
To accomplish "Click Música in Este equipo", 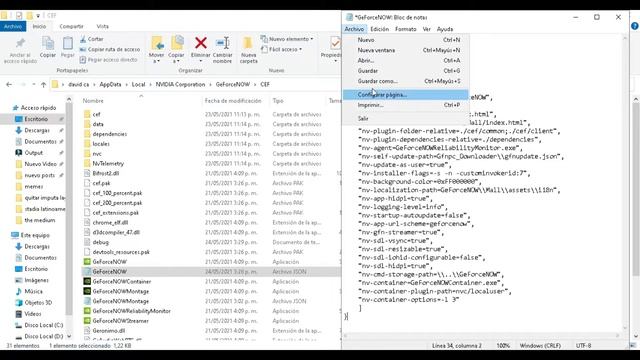I will click(x=33, y=291).
